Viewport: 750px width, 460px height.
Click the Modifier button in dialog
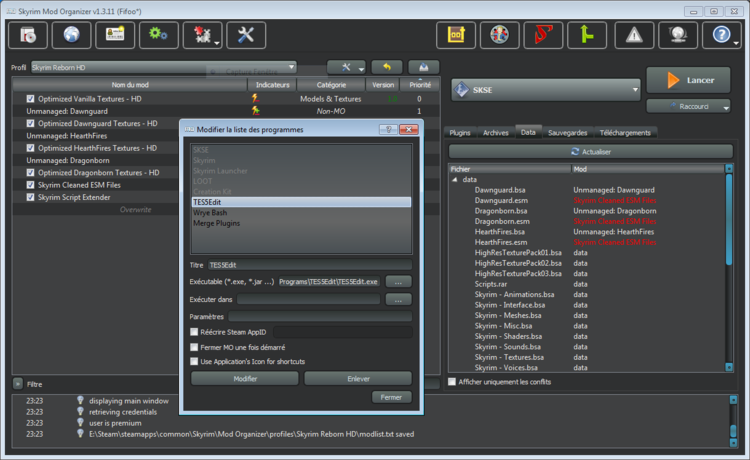(x=245, y=378)
